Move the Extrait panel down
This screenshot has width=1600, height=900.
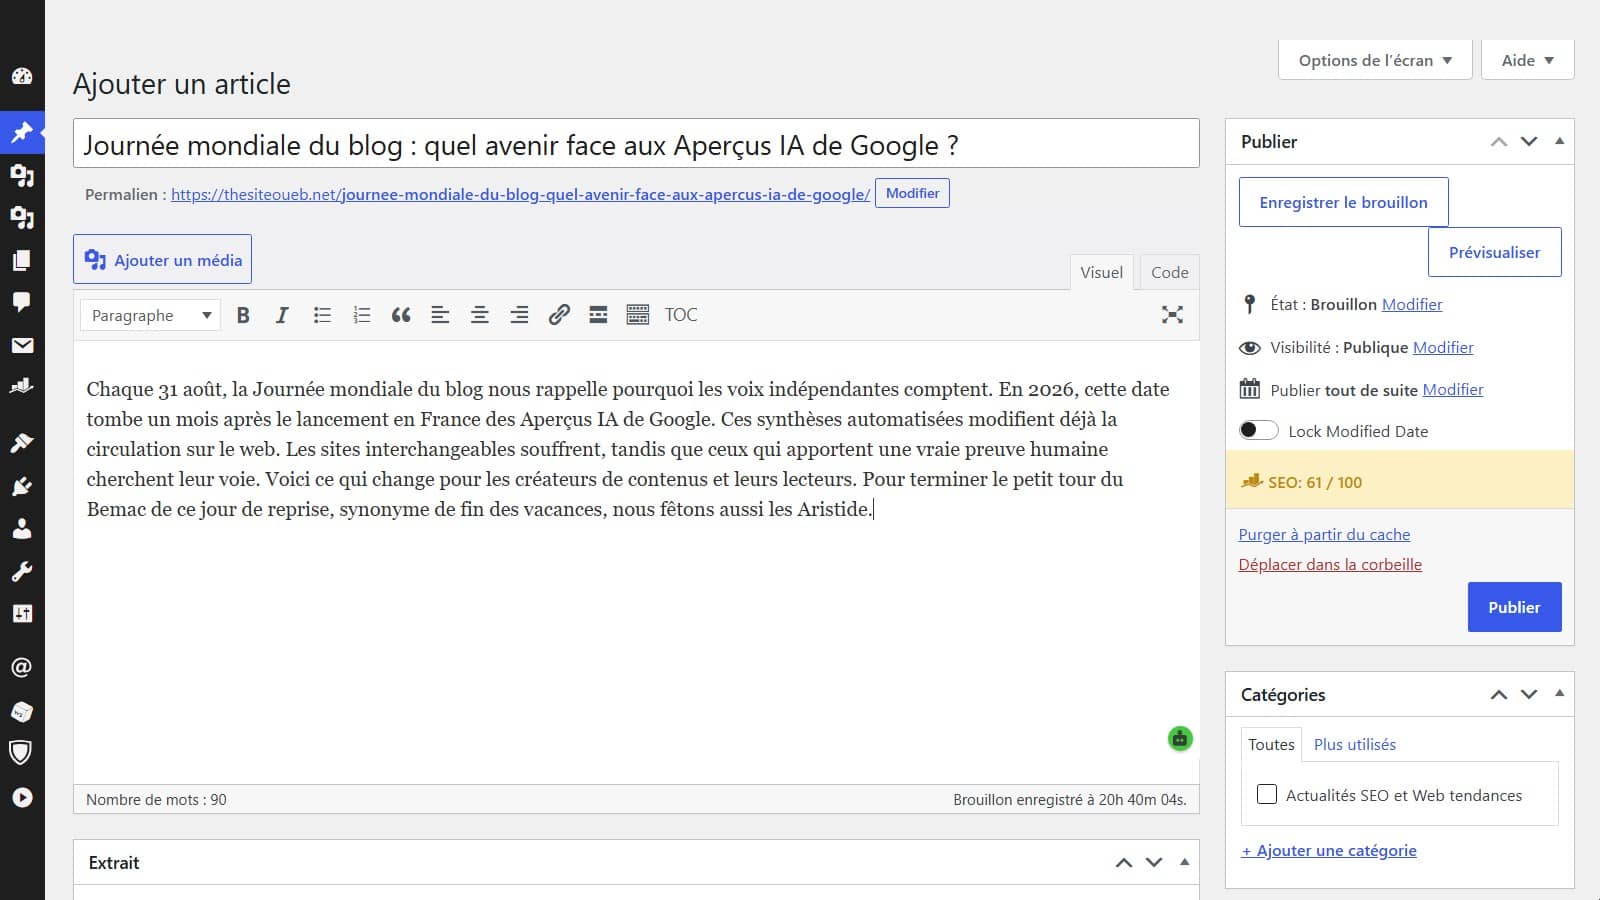(x=1154, y=862)
